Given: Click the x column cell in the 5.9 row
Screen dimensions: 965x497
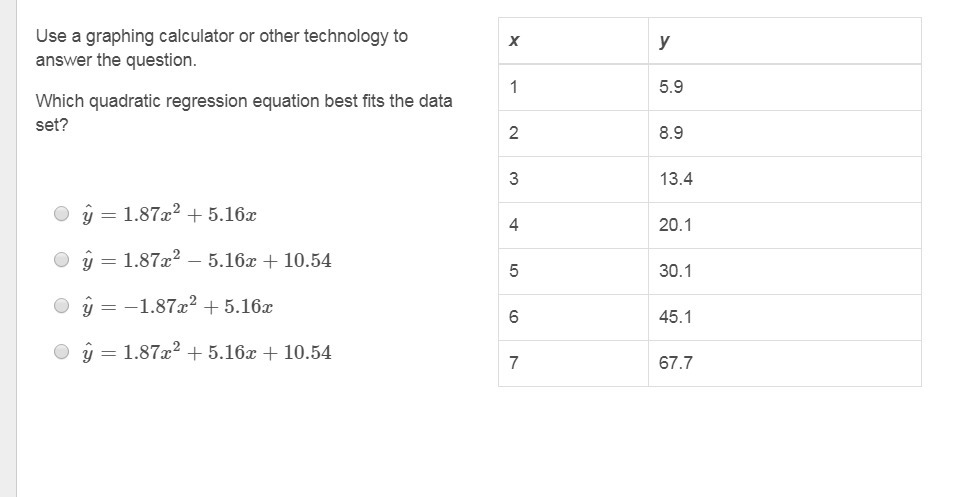Looking at the screenshot, I should (x=514, y=87).
